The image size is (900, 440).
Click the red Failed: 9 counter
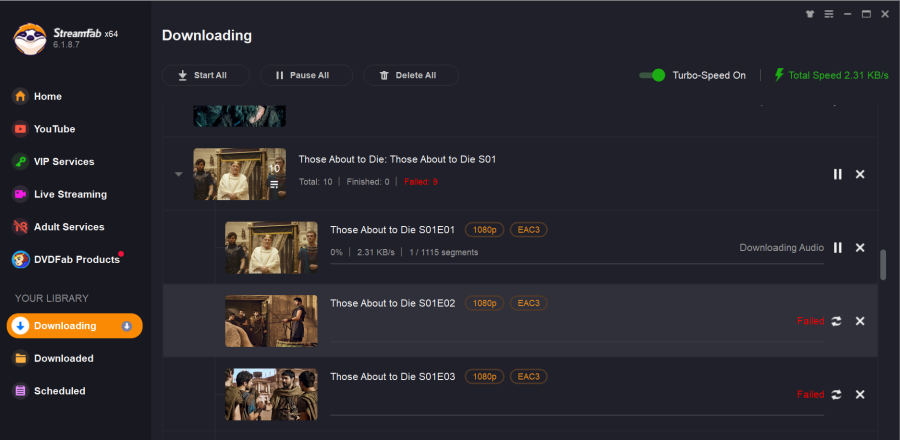[421, 182]
